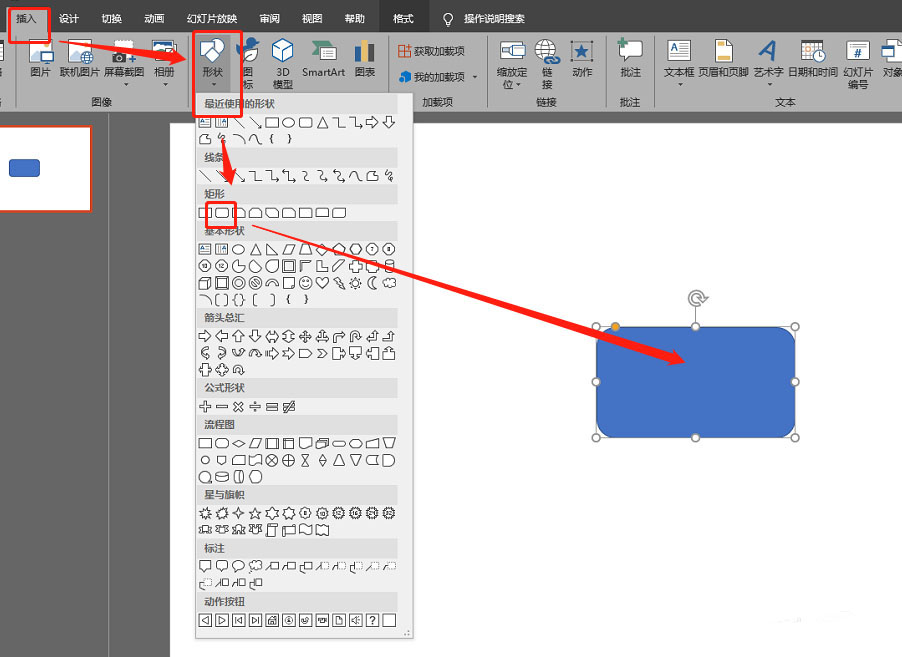
Task: Pick the 5-point star in 星与旗帜
Action: (255, 513)
